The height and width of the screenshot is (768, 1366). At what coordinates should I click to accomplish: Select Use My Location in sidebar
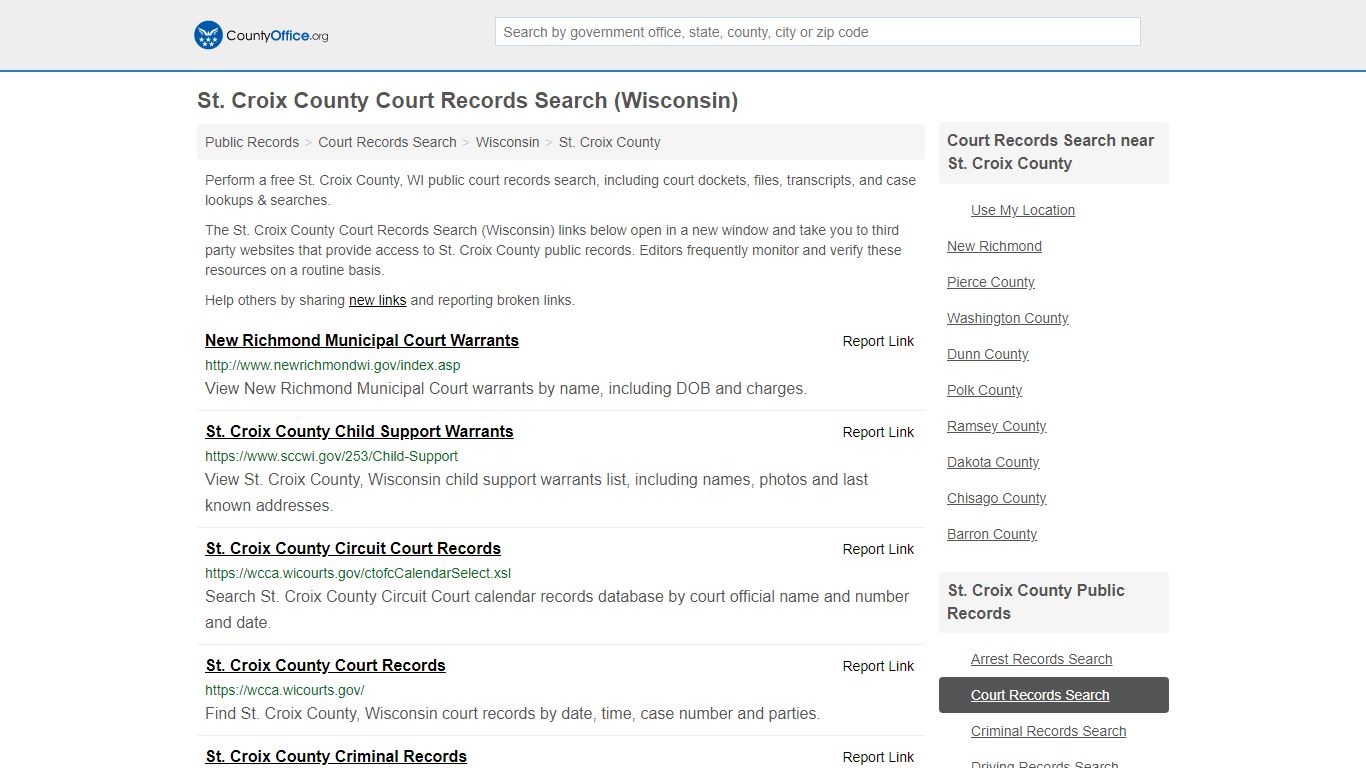[1022, 210]
